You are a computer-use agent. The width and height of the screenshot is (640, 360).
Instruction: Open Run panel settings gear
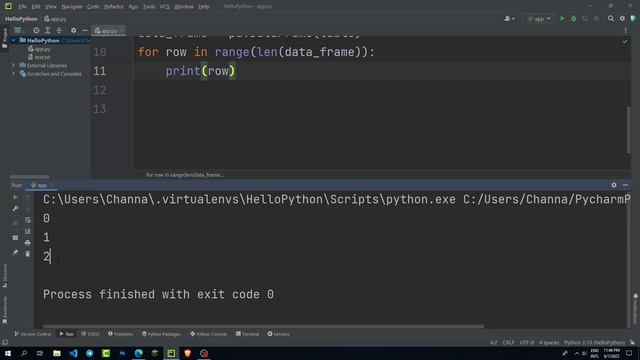coord(614,185)
